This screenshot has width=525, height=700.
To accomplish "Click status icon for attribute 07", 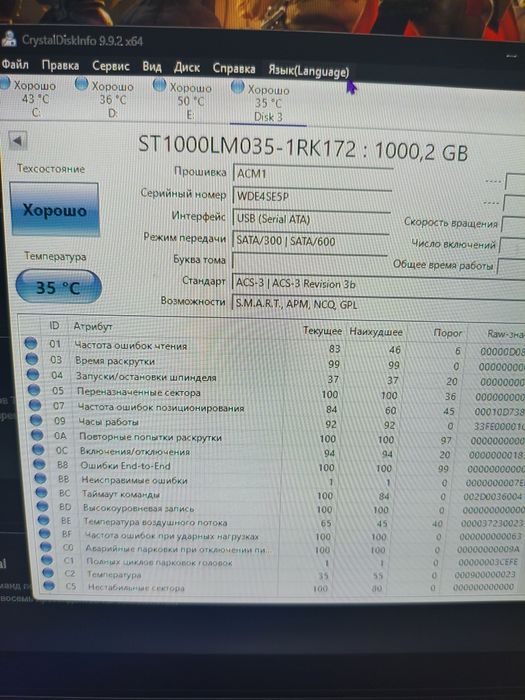I will click(x=35, y=405).
